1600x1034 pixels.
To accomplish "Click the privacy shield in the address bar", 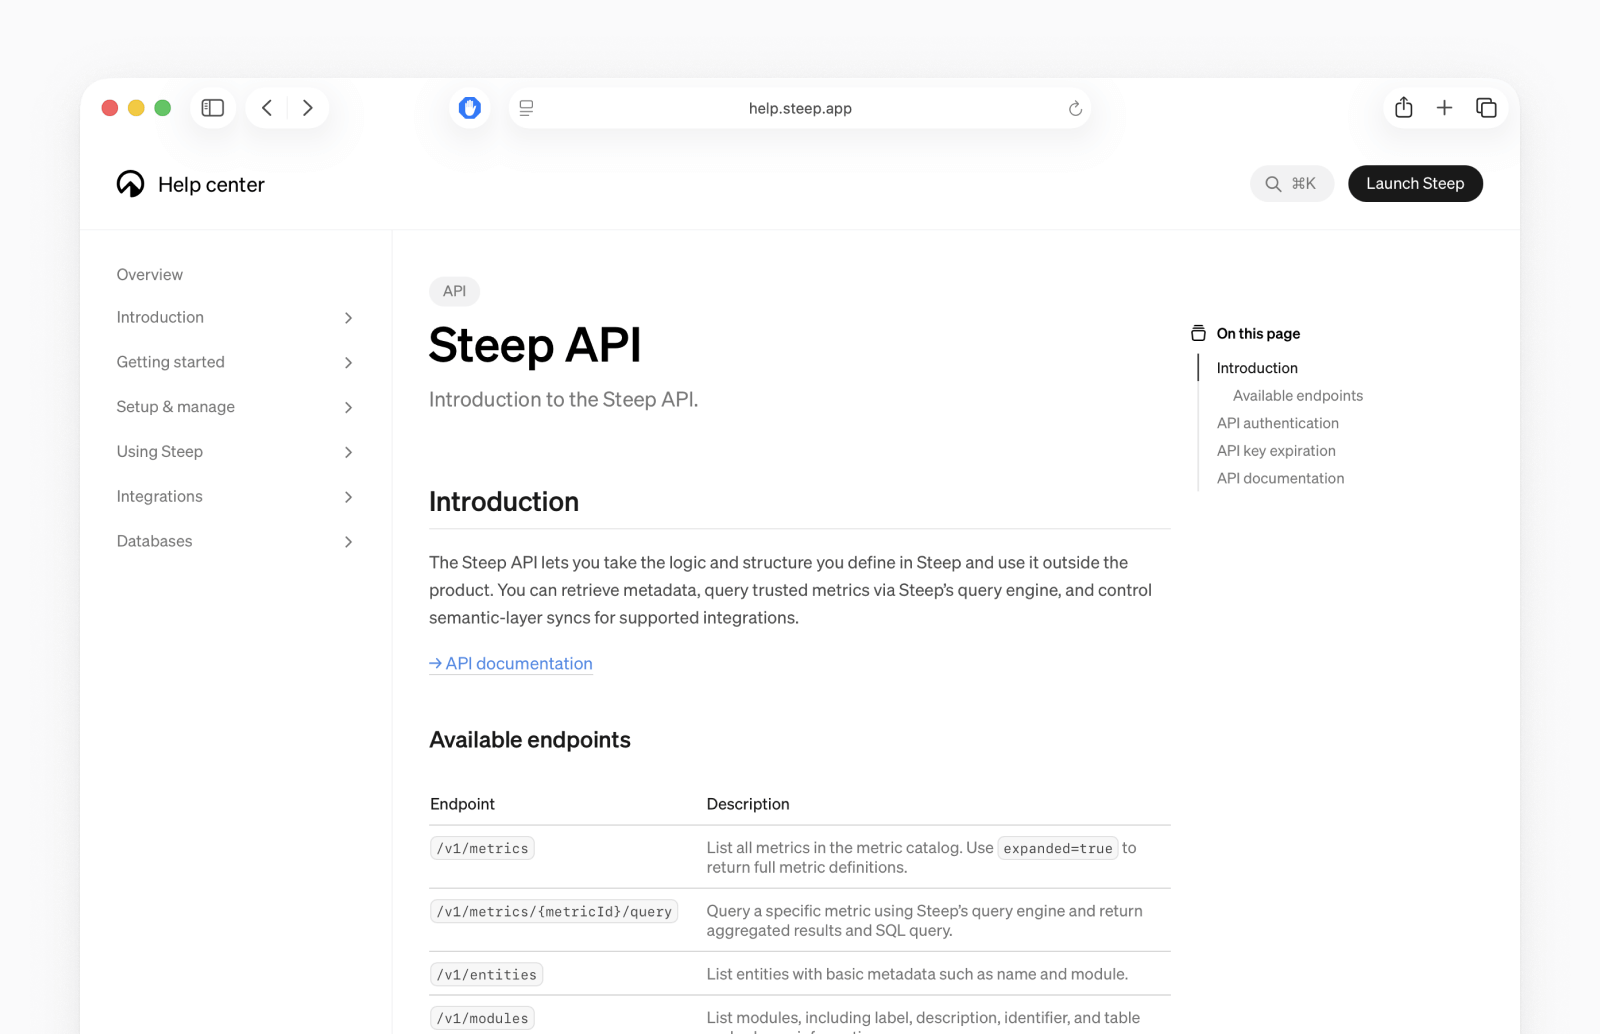I will coord(469,107).
